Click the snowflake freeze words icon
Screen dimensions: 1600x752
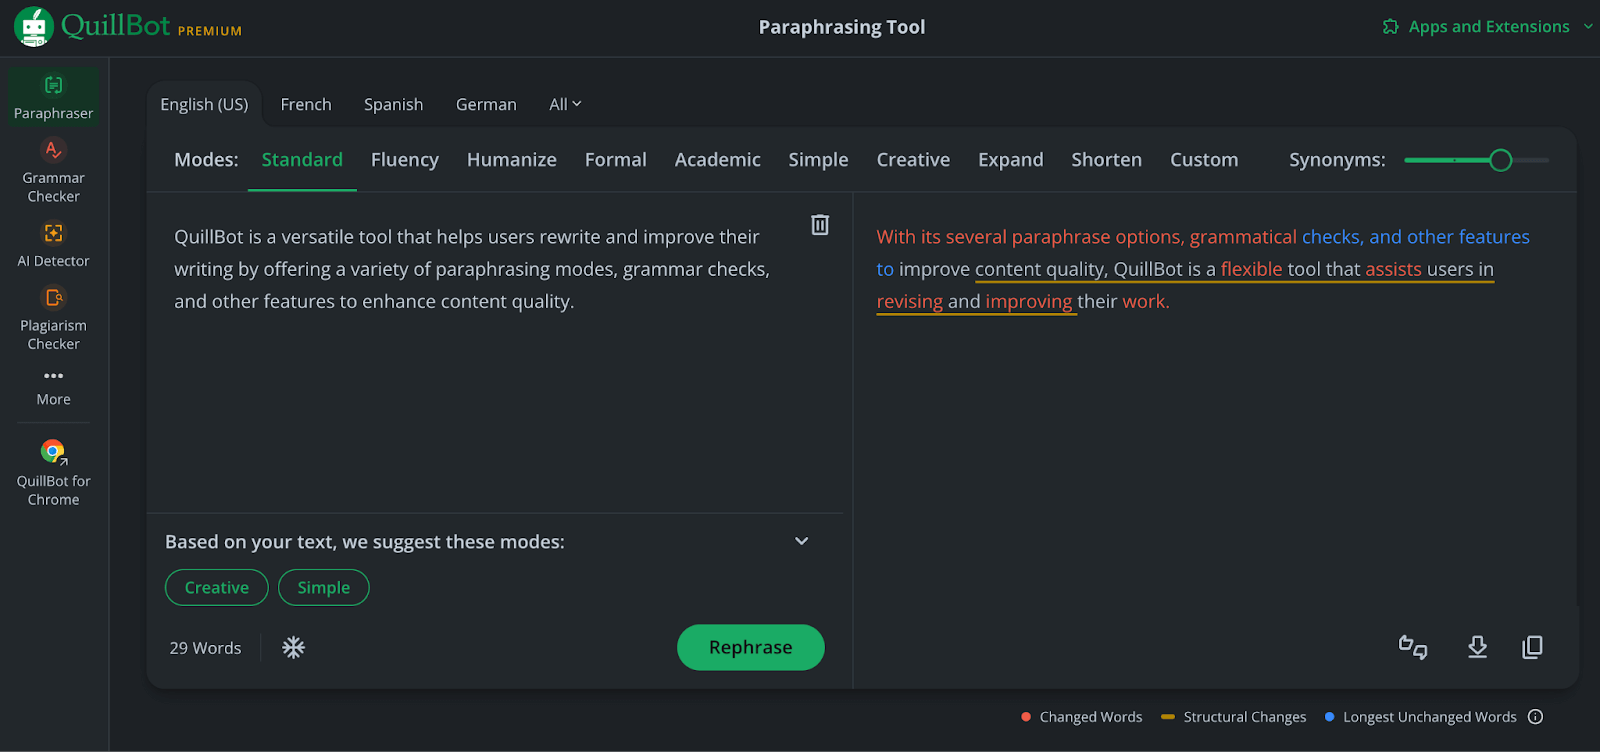click(293, 648)
